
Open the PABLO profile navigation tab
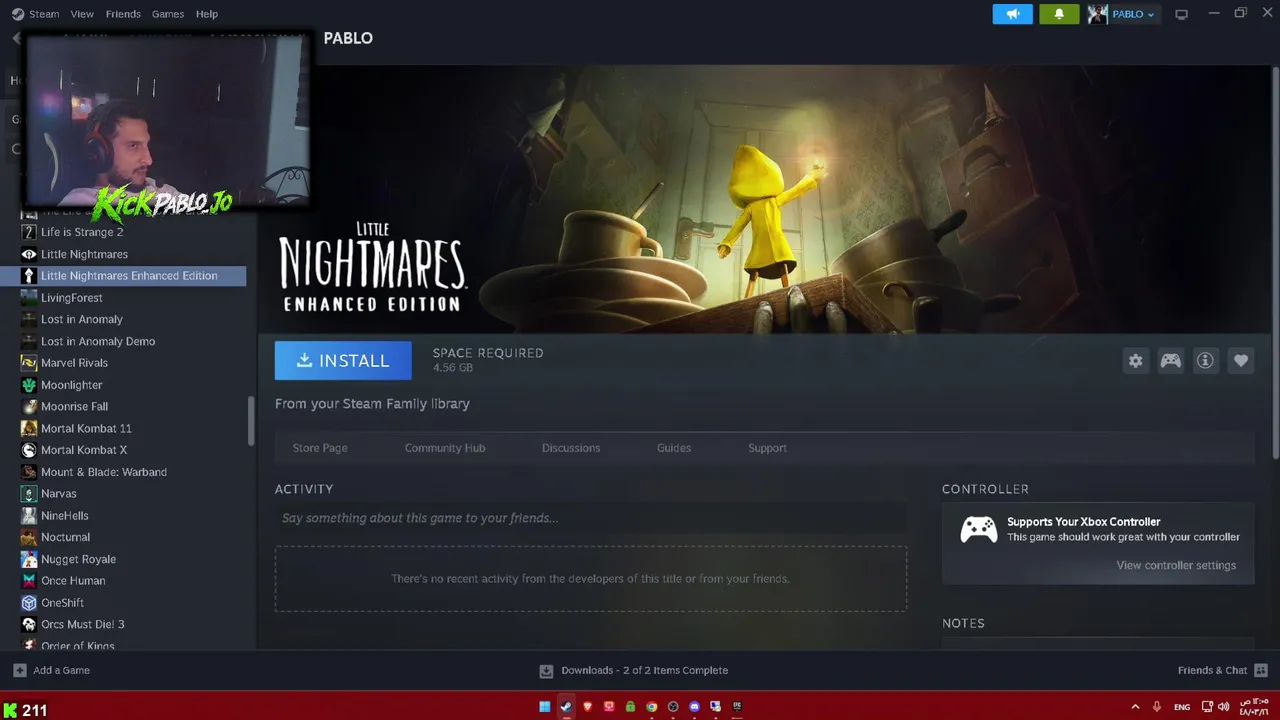[x=348, y=38]
